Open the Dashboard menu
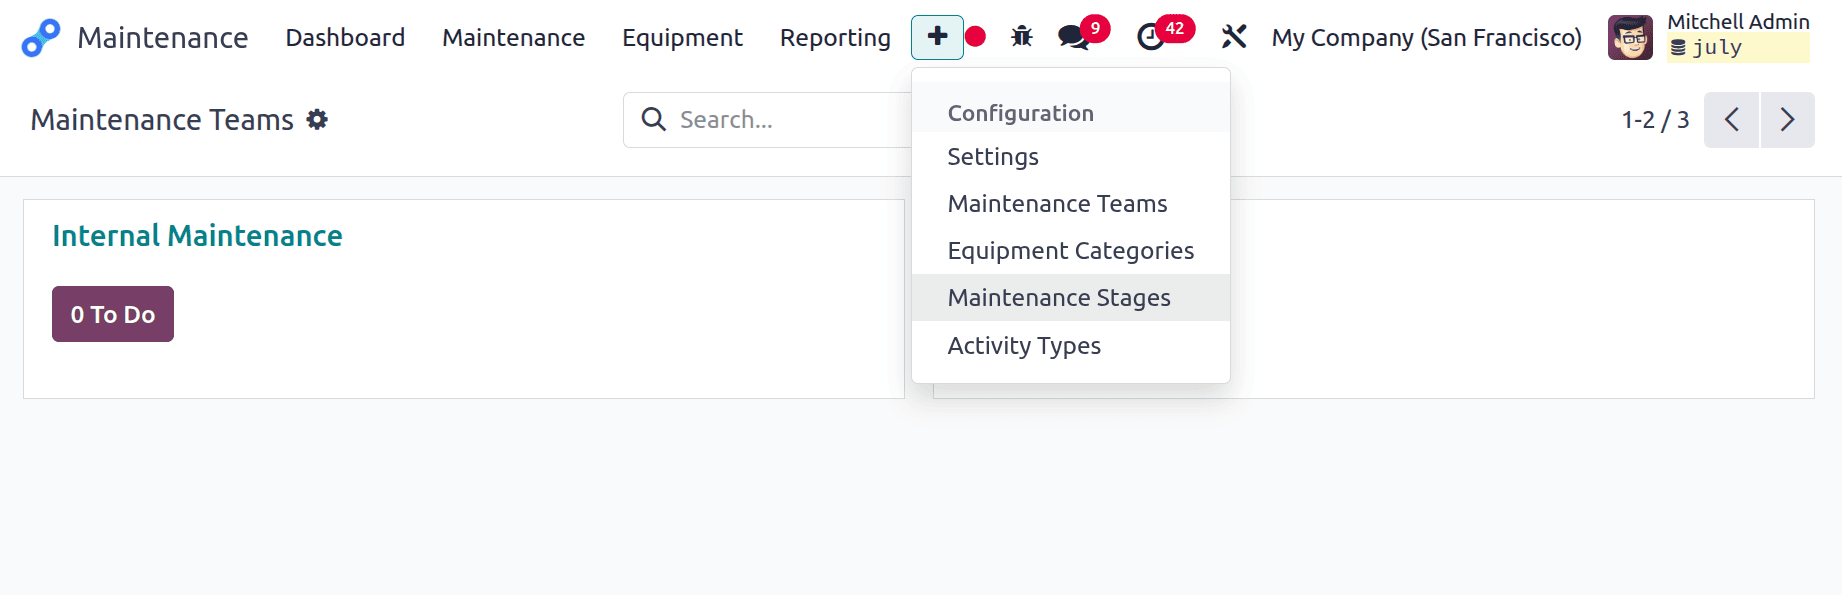 pos(345,38)
